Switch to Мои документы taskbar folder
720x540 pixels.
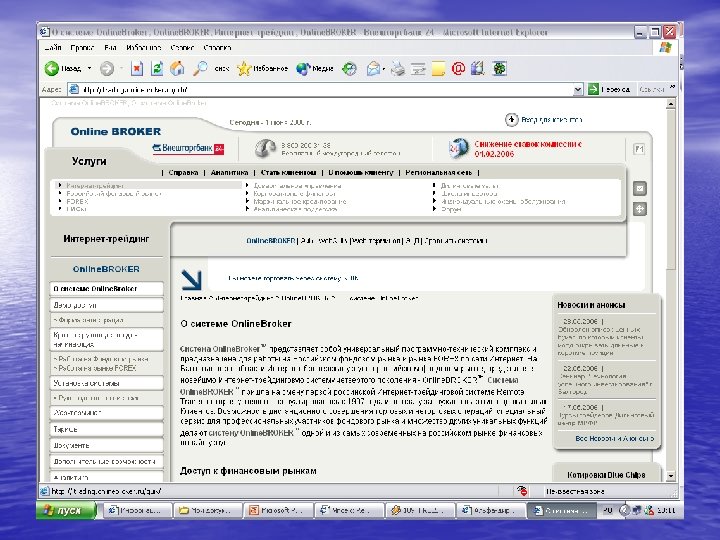coord(209,510)
